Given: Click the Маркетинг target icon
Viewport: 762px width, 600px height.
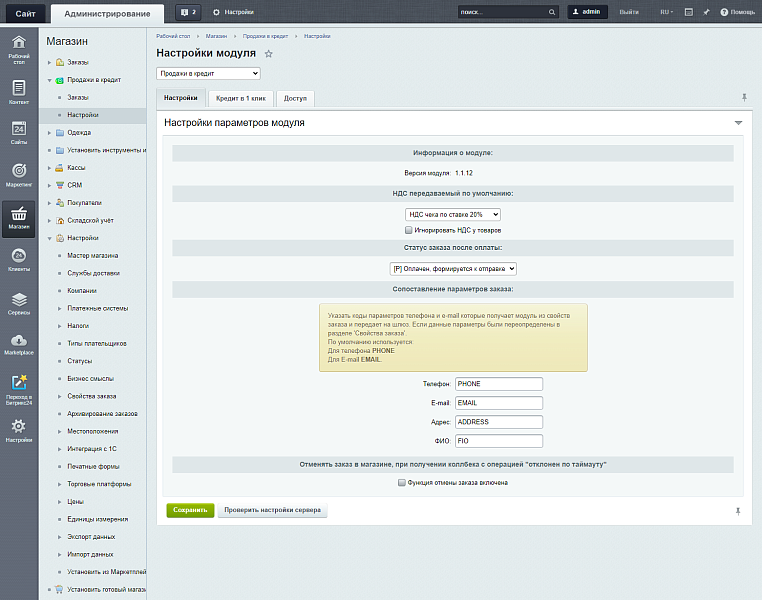Looking at the screenshot, I should (x=19, y=174).
